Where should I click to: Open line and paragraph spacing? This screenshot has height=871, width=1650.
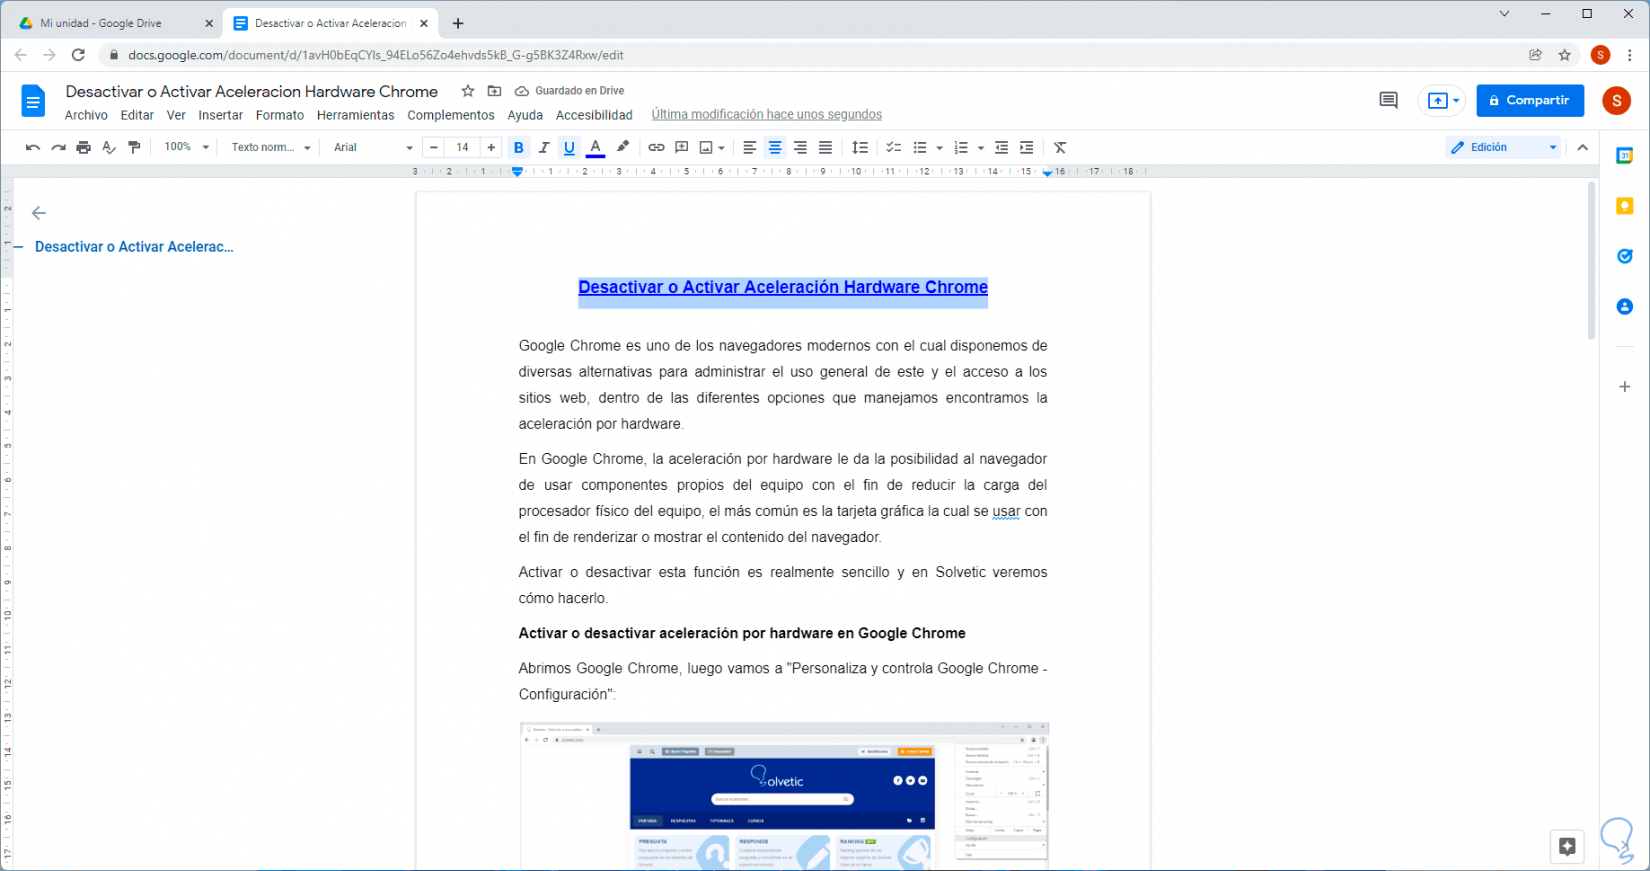pos(860,147)
